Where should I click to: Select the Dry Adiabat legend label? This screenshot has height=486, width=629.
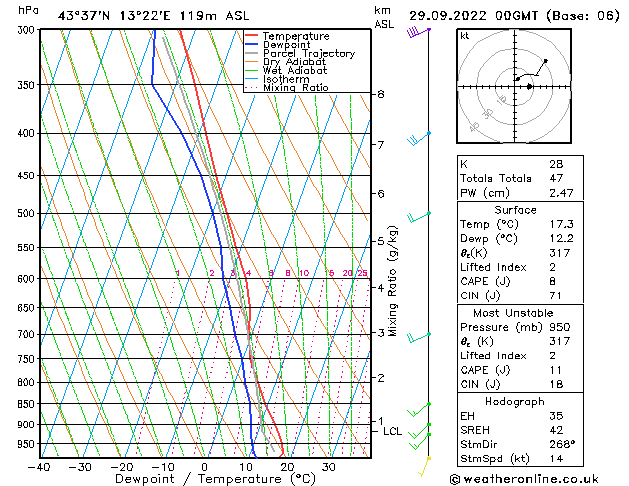coord(294,62)
